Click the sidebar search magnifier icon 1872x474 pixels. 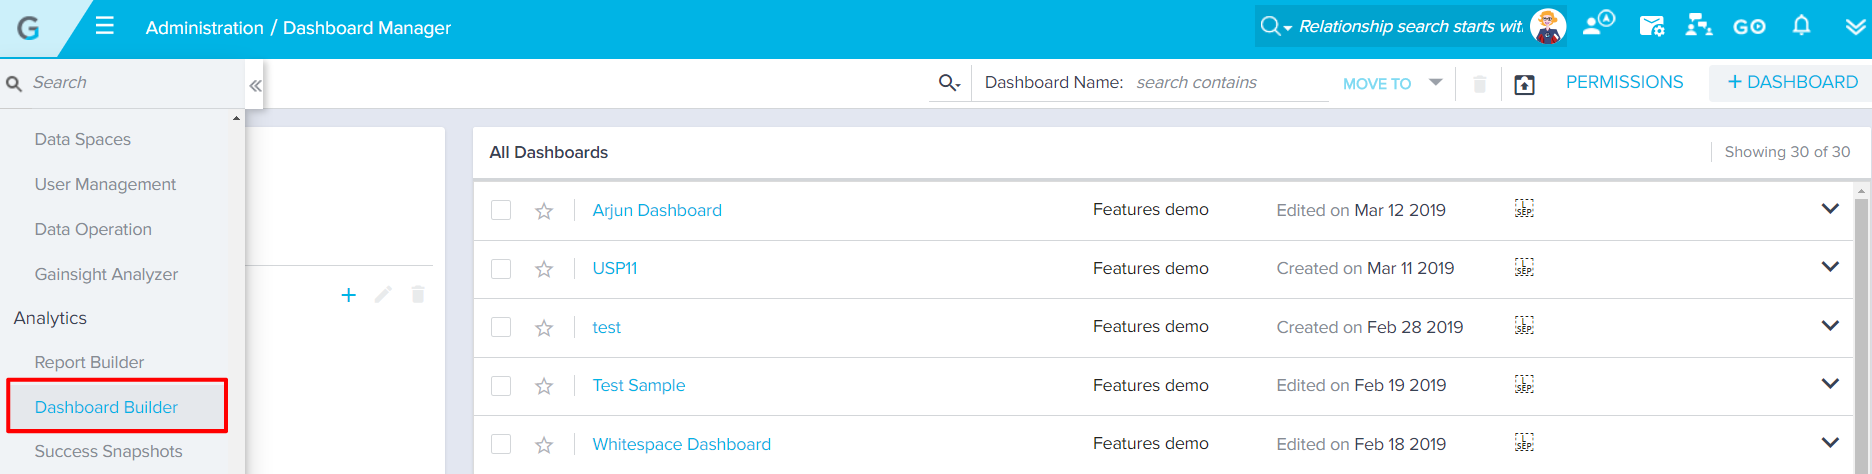pos(14,84)
